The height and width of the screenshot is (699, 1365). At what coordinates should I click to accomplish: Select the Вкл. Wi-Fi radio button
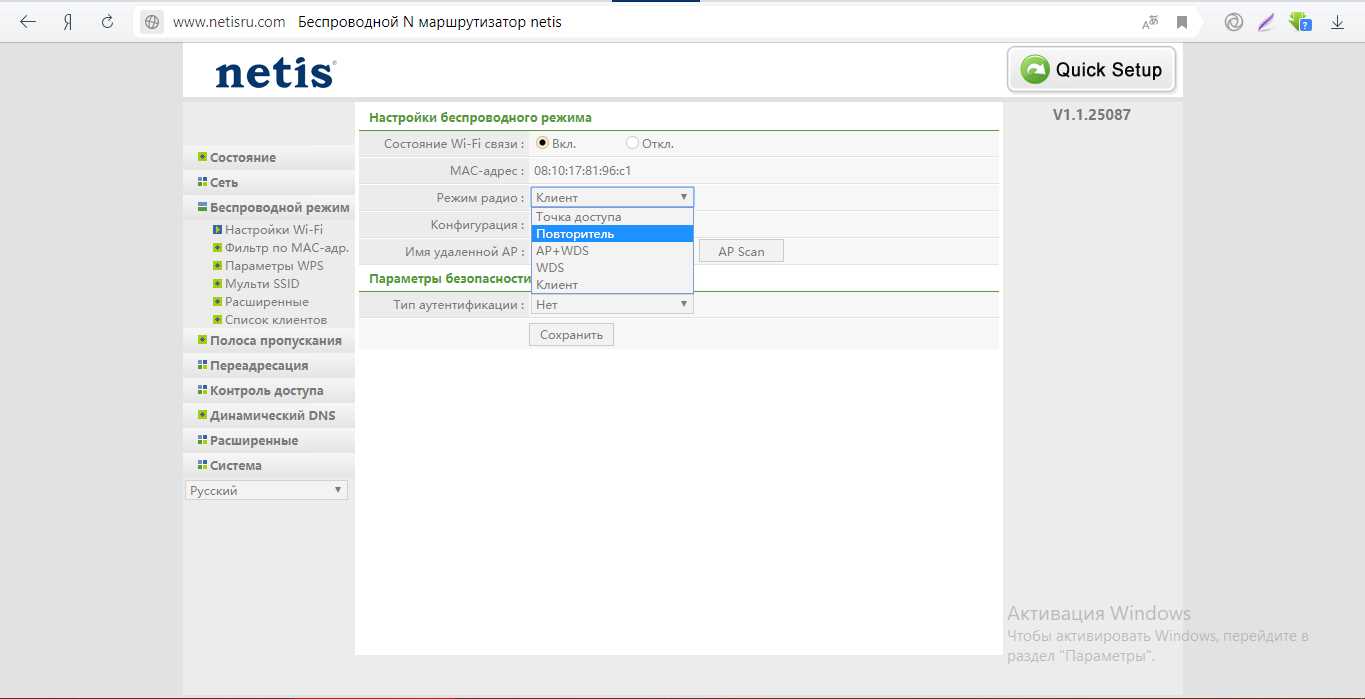tap(543, 143)
